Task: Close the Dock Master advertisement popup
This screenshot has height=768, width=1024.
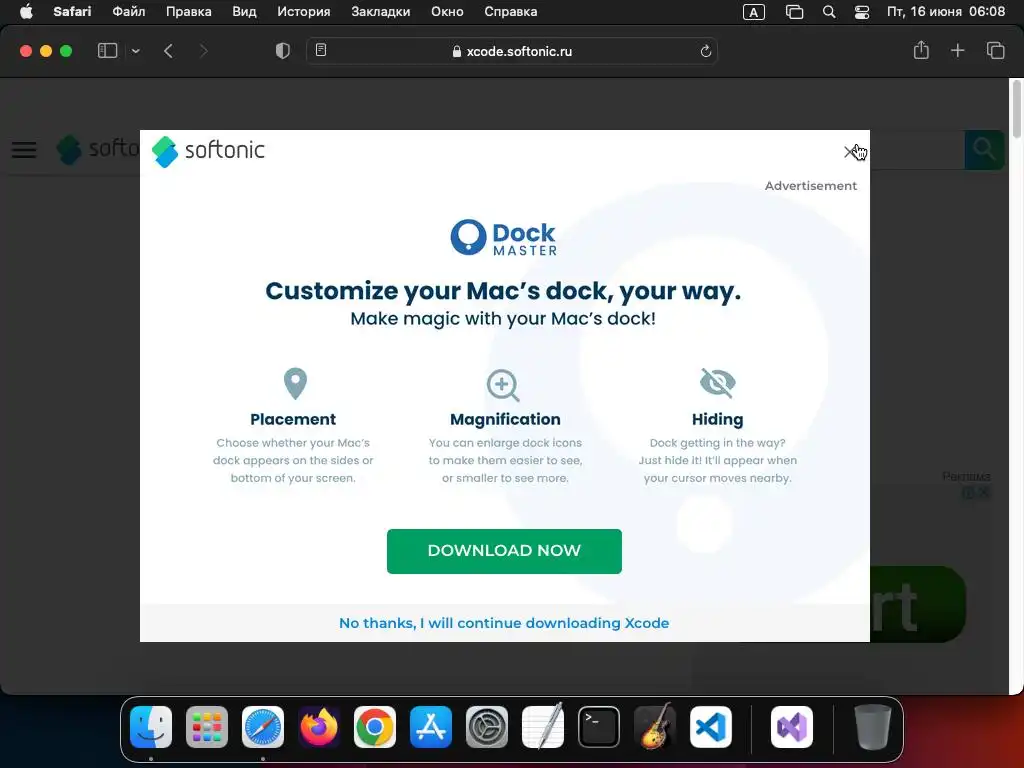Action: pos(850,152)
